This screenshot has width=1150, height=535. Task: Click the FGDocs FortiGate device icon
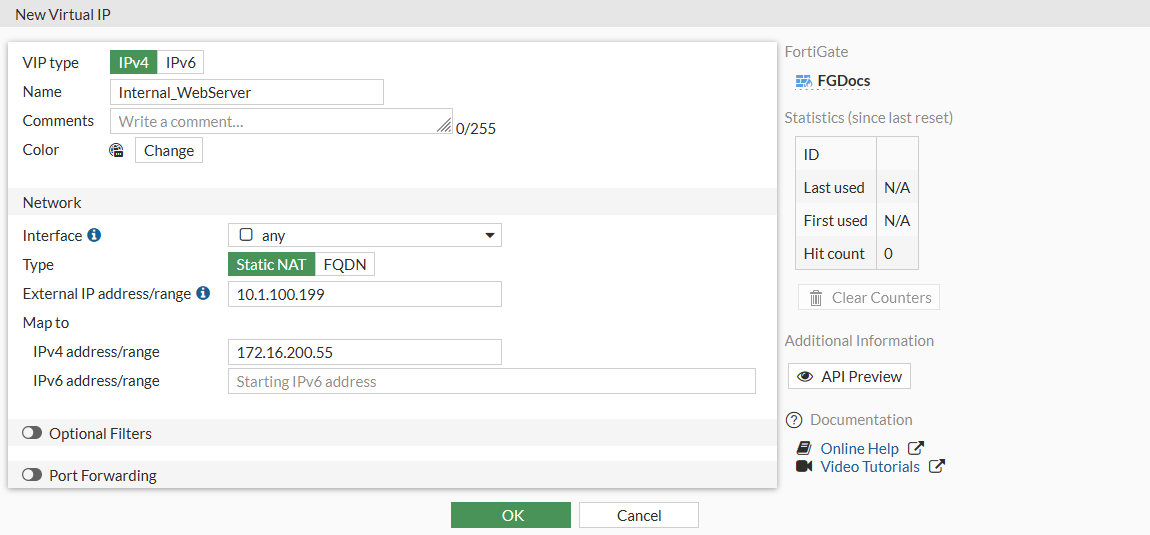pos(803,81)
